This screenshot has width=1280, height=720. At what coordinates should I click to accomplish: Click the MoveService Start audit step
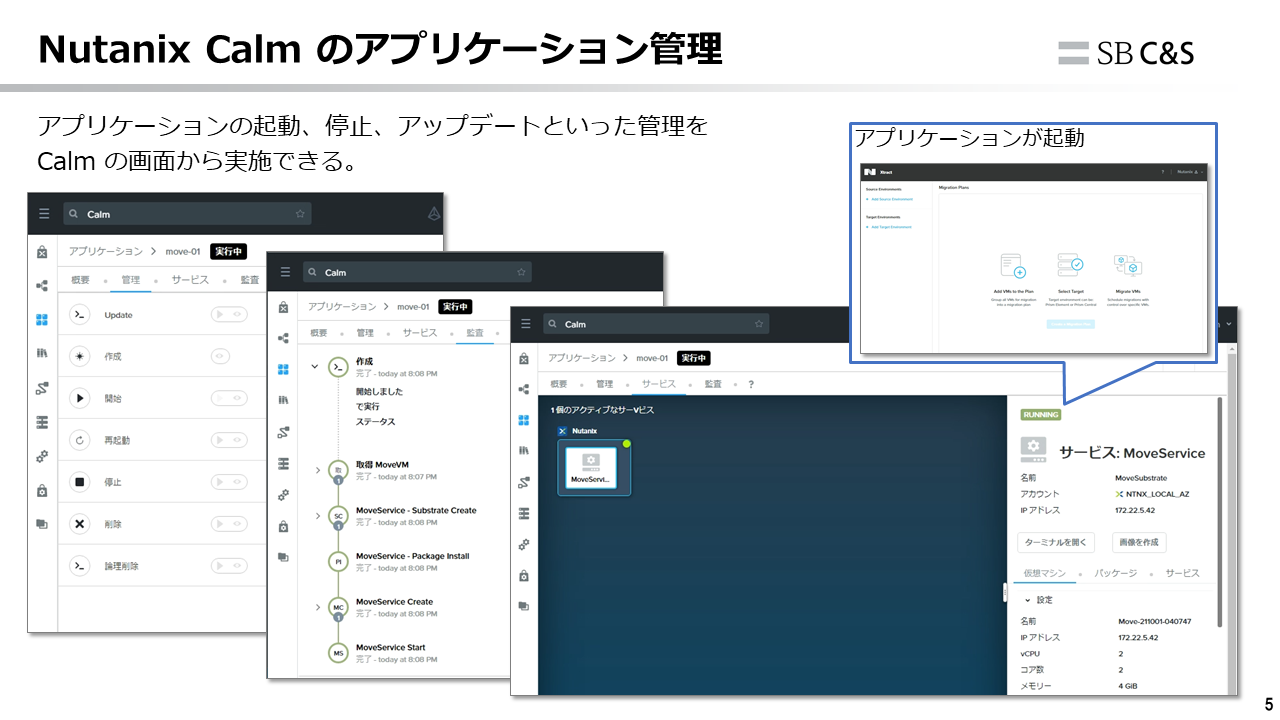(390, 647)
